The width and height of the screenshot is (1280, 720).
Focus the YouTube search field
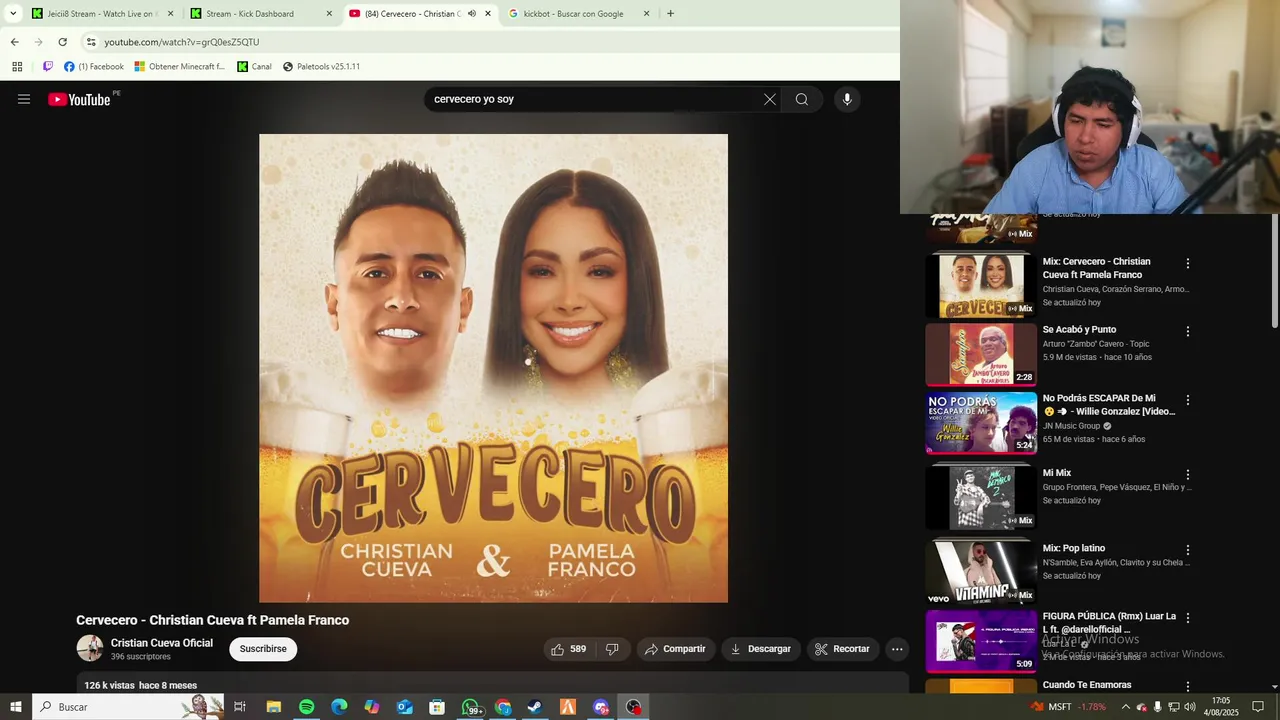(x=595, y=99)
